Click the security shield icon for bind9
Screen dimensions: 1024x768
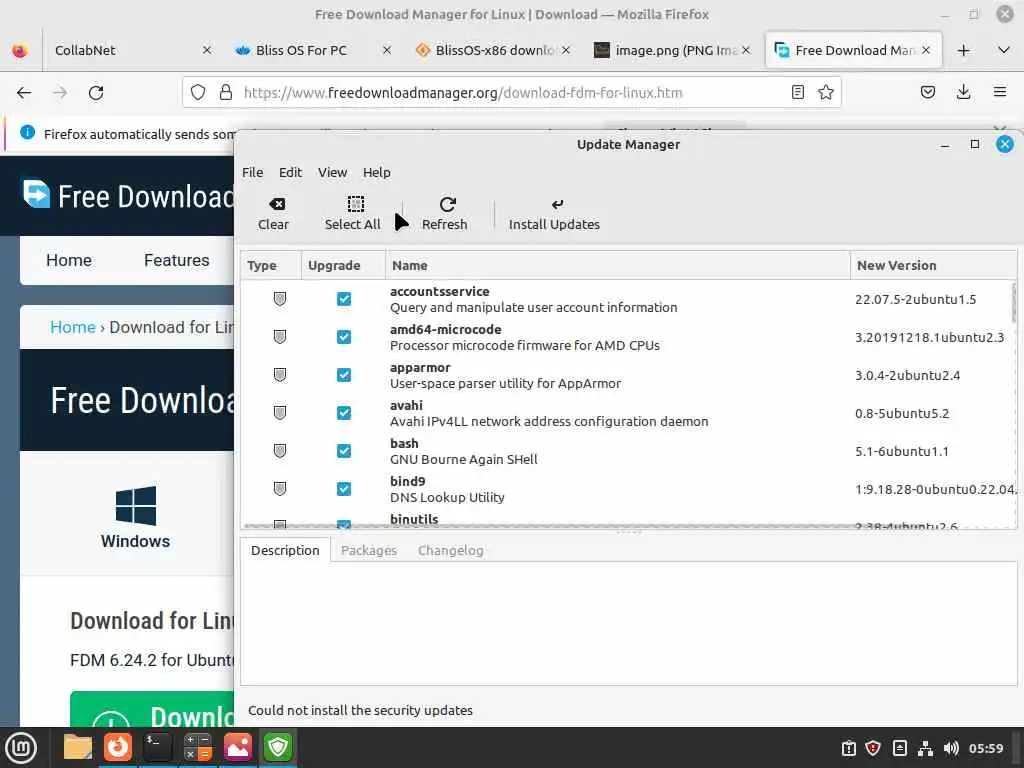(280, 488)
